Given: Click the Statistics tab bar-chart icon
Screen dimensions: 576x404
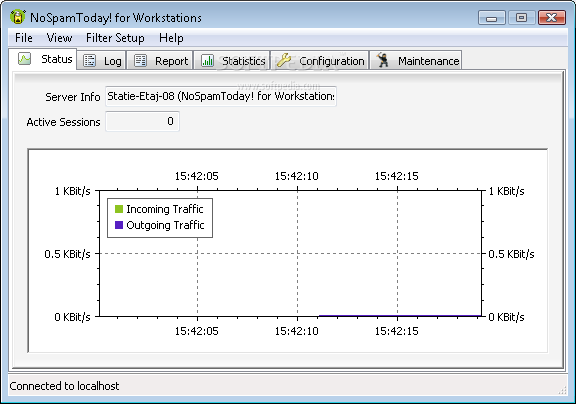Looking at the screenshot, I should pyautogui.click(x=208, y=61).
